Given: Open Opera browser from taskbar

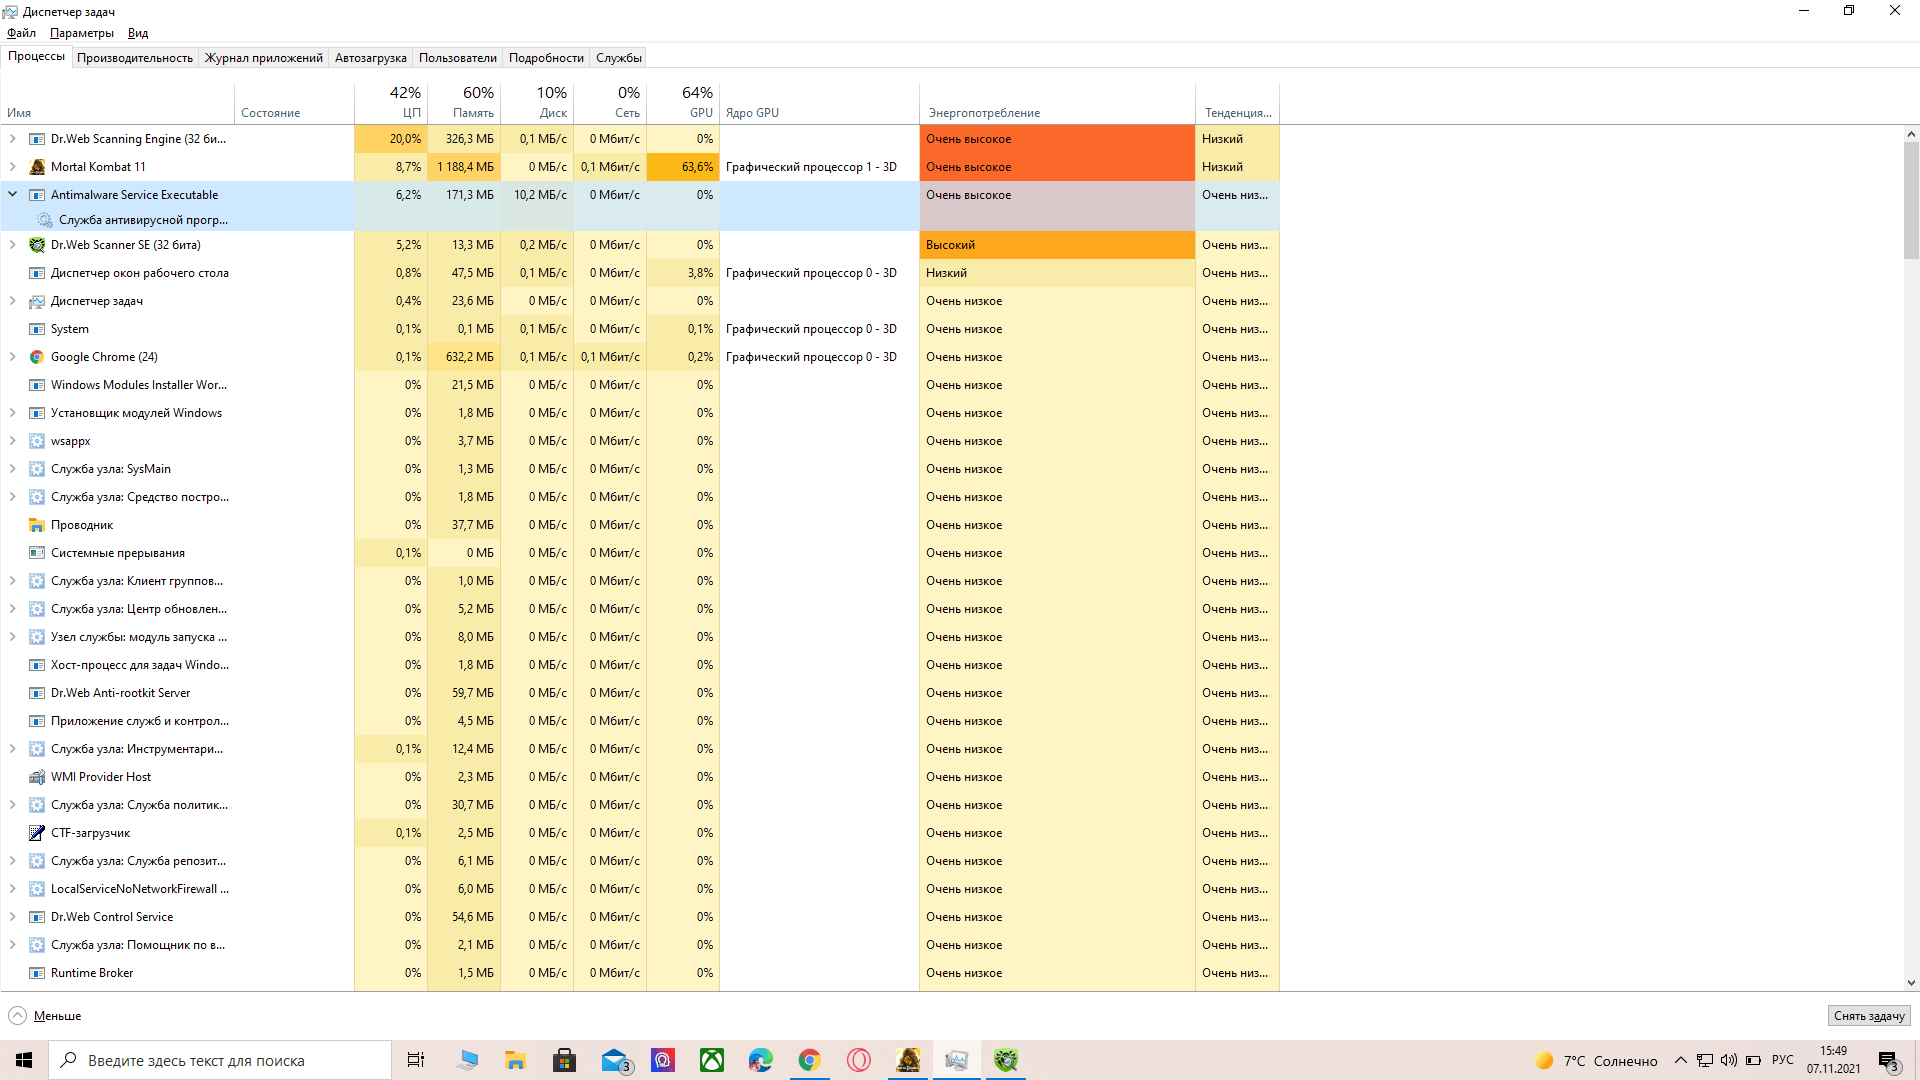Looking at the screenshot, I should [859, 1060].
